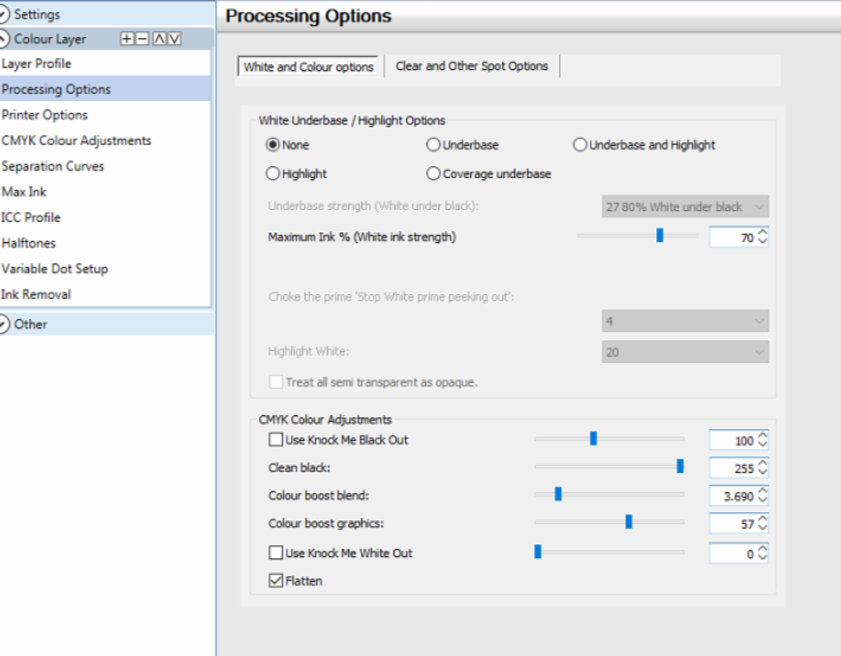Decrease Colour boost graphics value
The height and width of the screenshot is (656, 841).
(763, 529)
